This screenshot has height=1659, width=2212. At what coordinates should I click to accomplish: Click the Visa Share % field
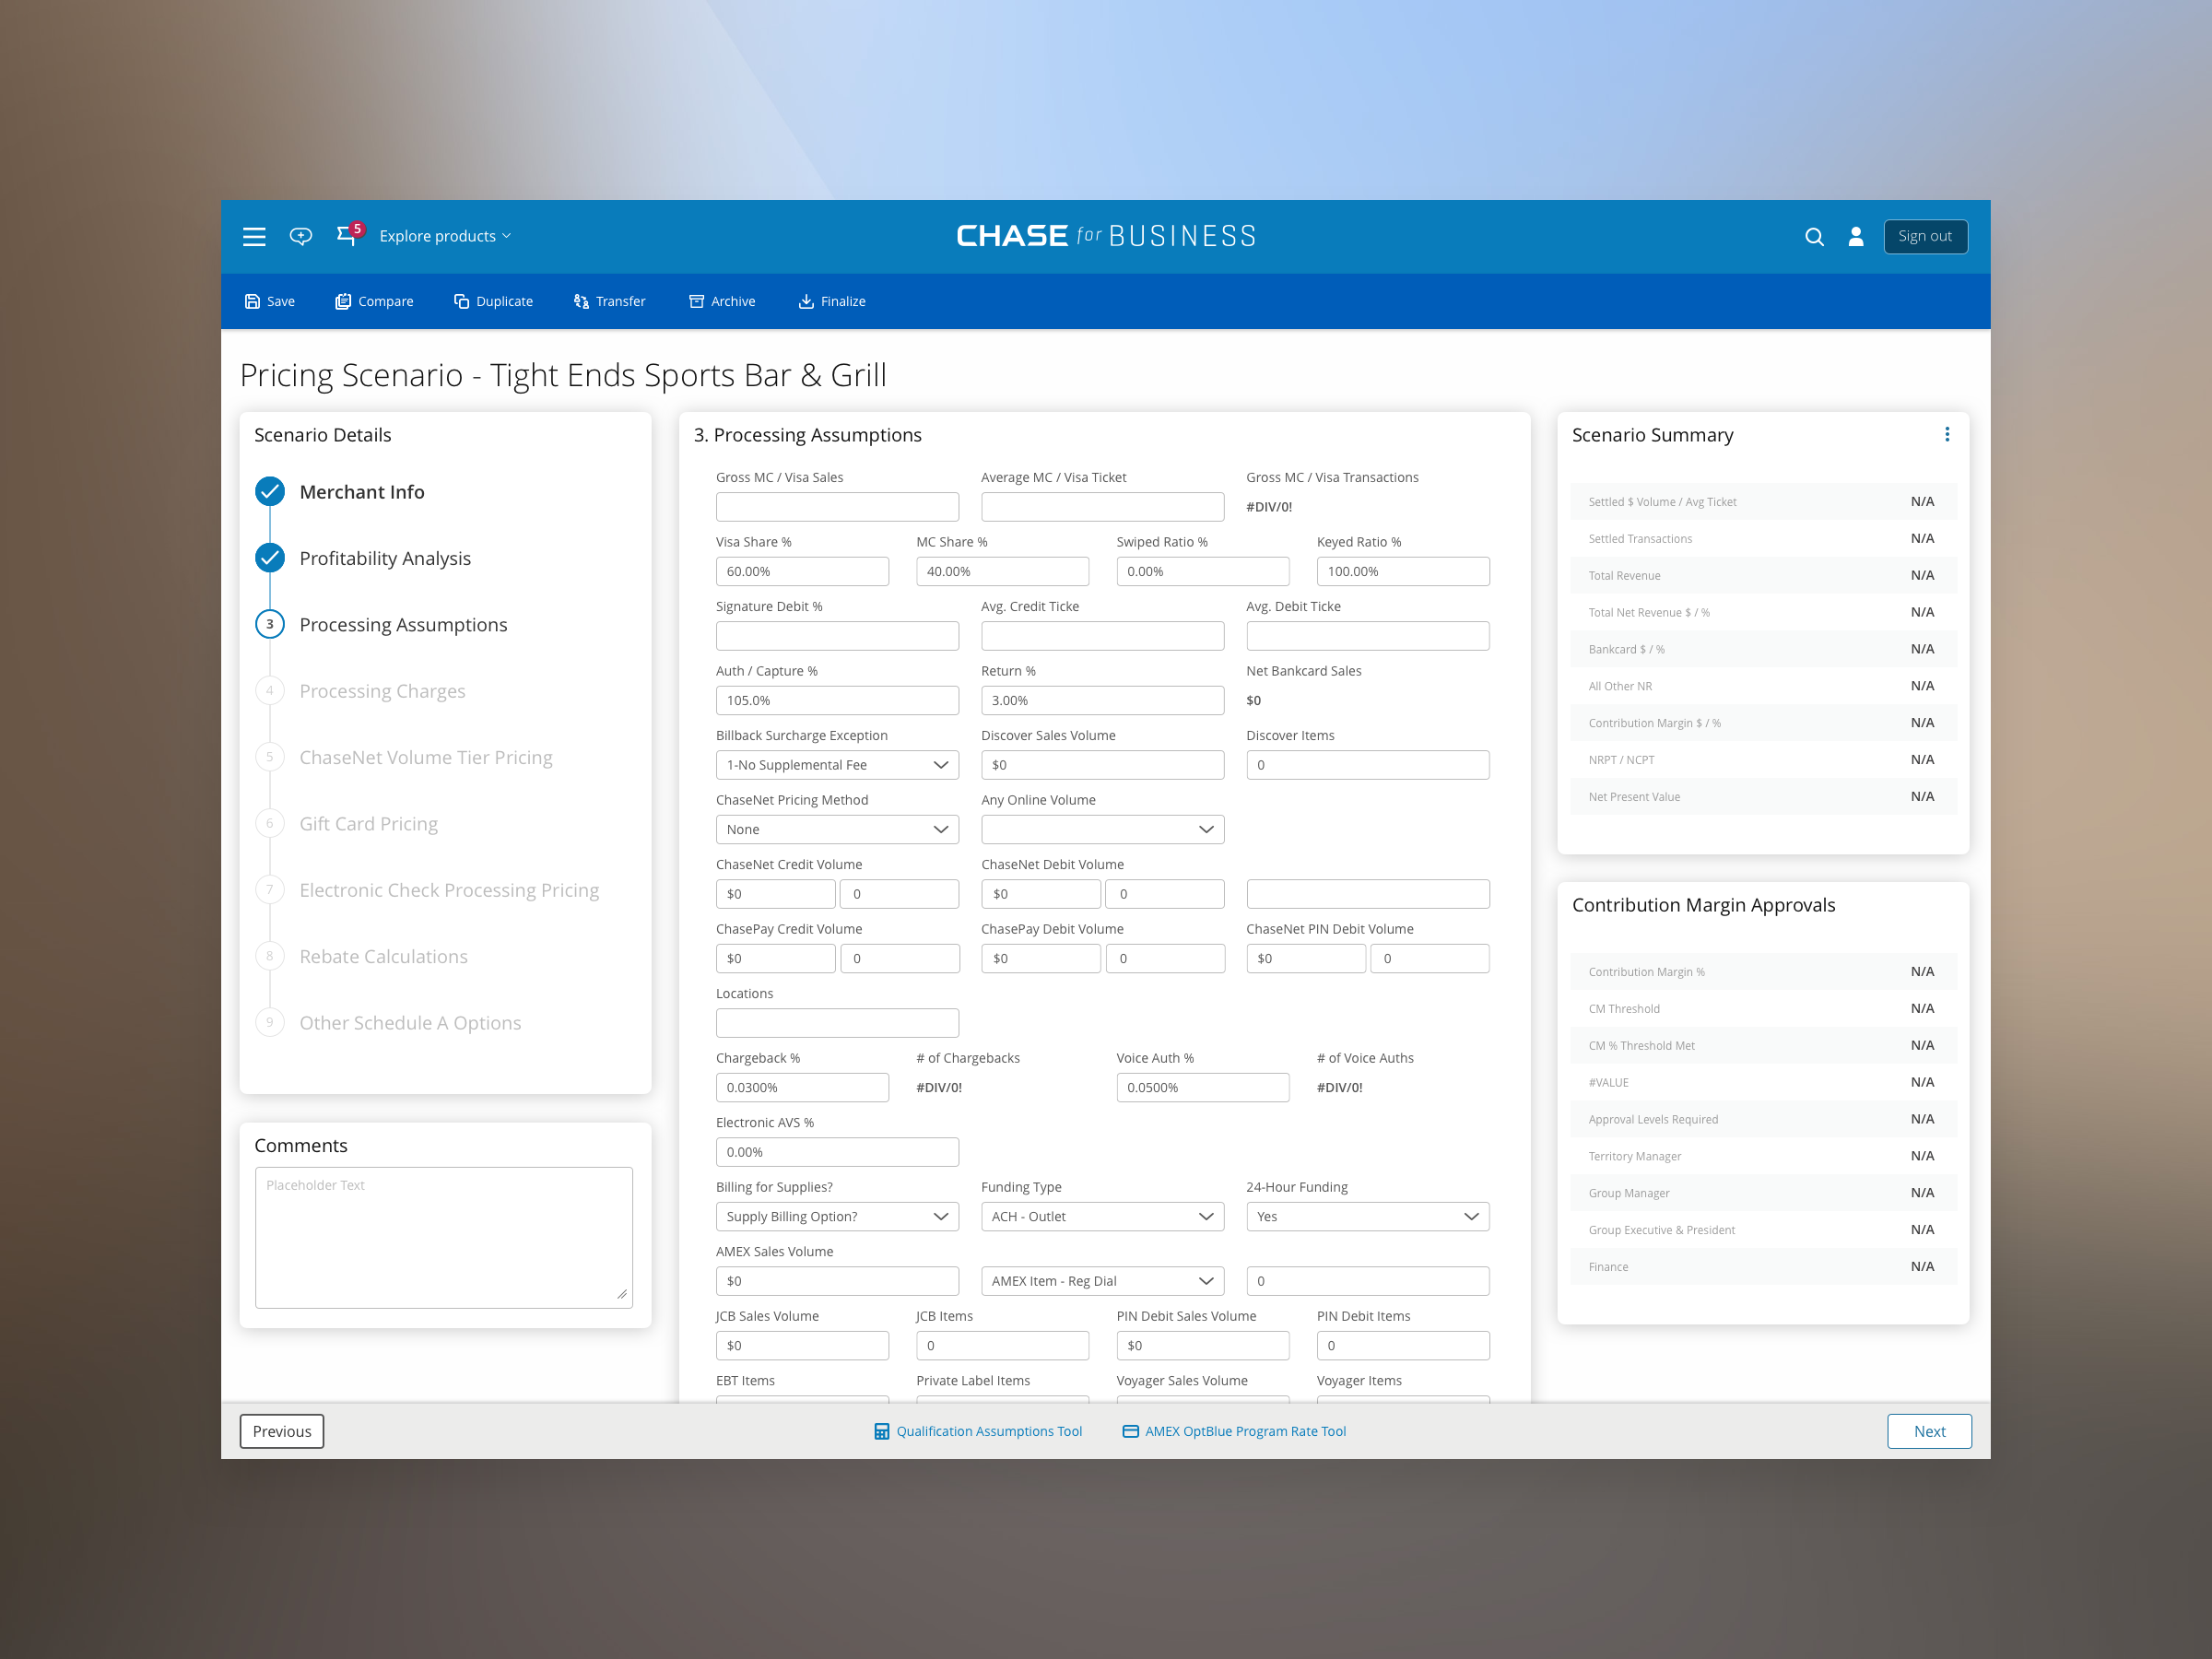(x=802, y=571)
